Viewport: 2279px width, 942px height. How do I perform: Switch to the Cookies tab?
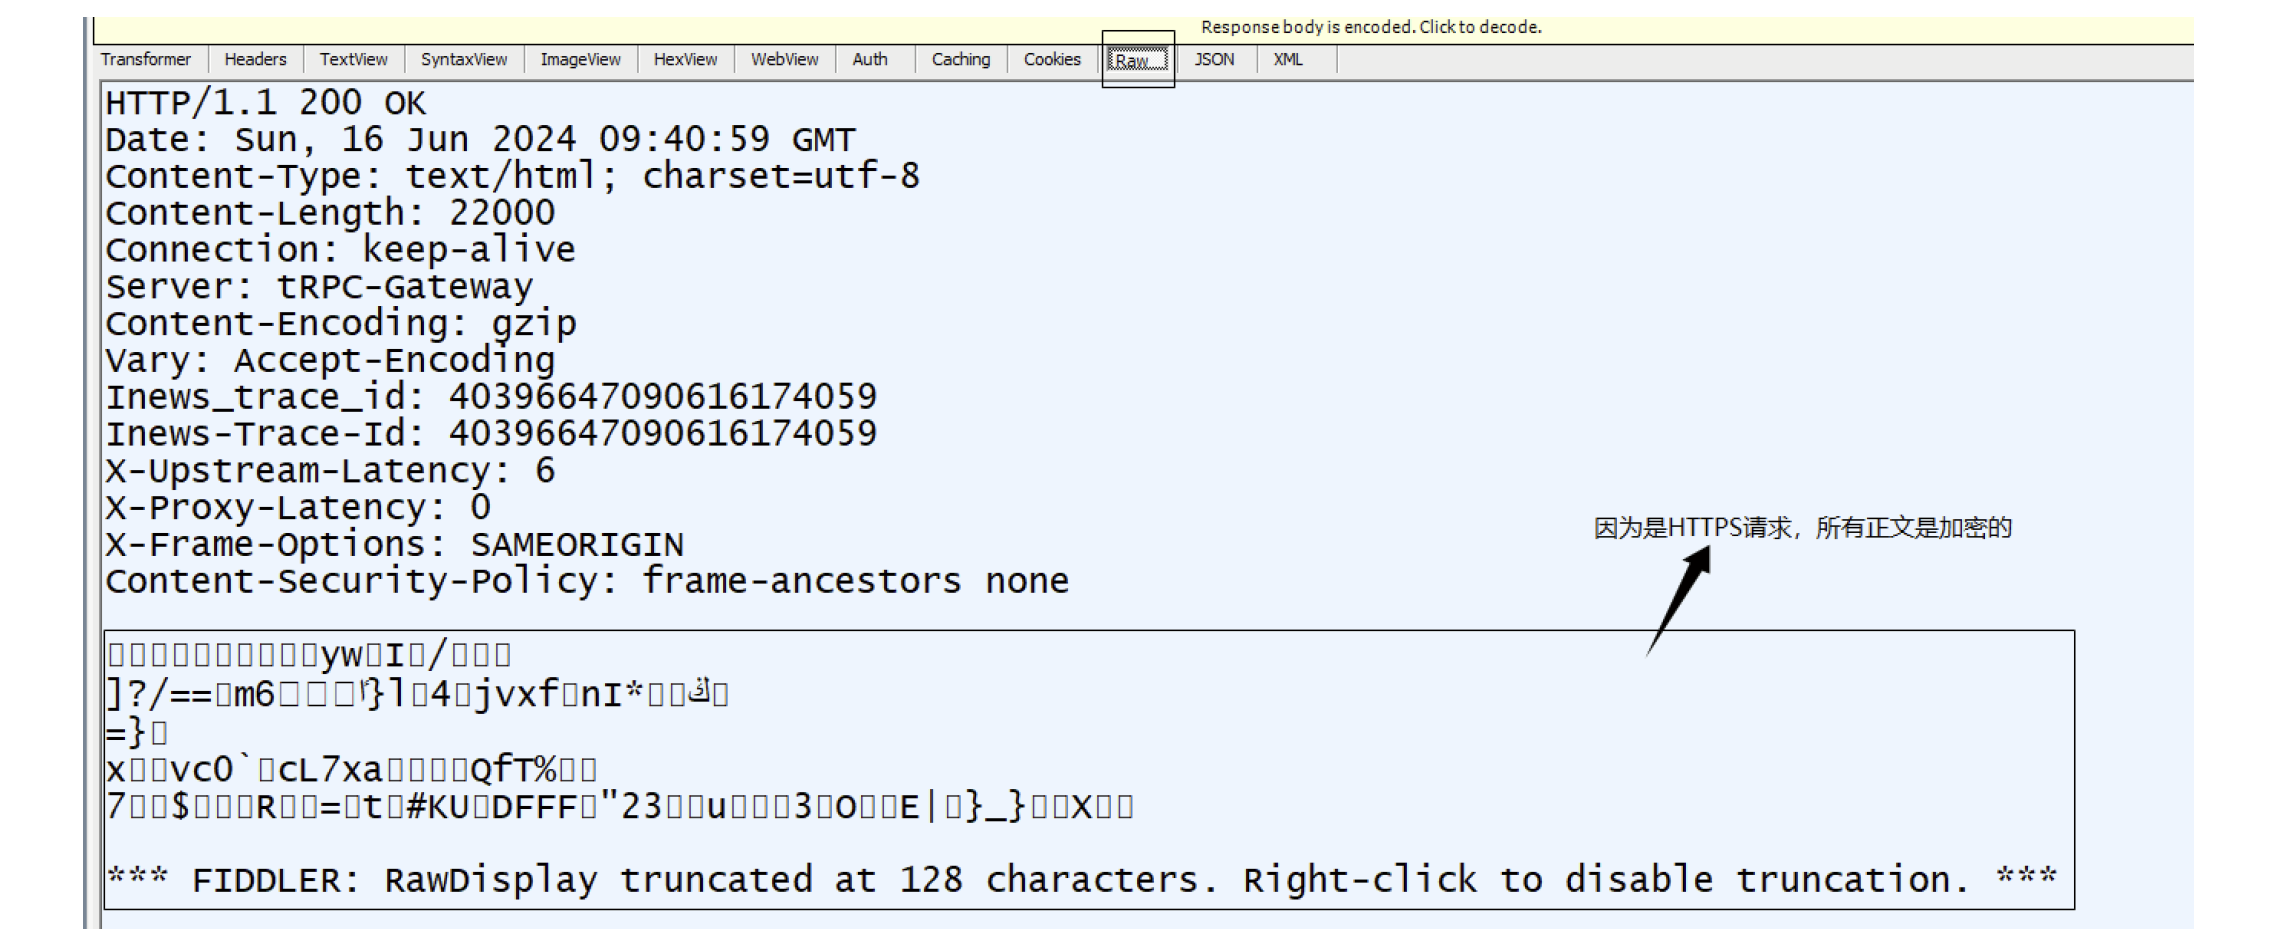point(1052,59)
